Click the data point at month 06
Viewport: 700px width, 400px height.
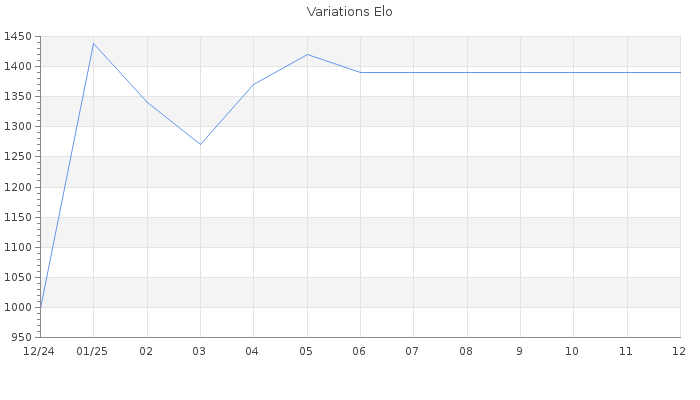(x=360, y=72)
